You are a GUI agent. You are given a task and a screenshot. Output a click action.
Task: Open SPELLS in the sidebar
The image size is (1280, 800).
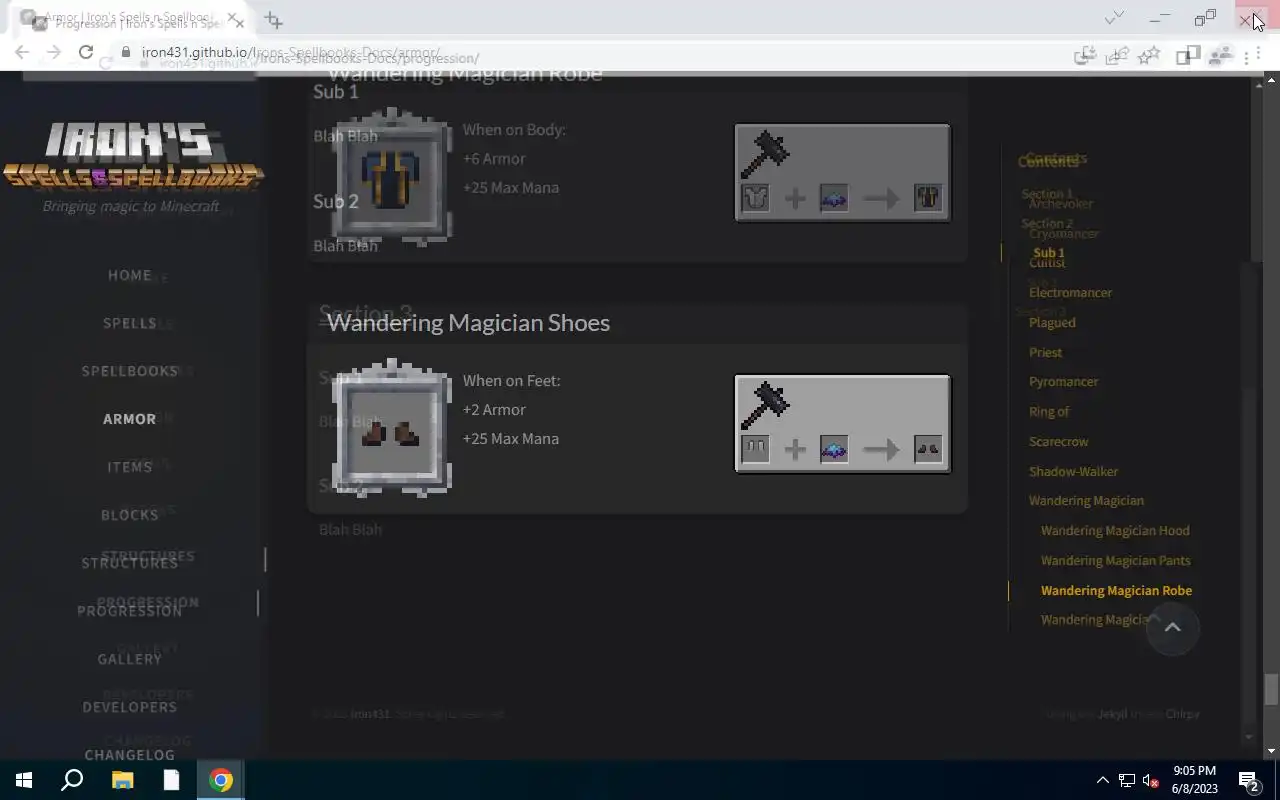[x=130, y=323]
